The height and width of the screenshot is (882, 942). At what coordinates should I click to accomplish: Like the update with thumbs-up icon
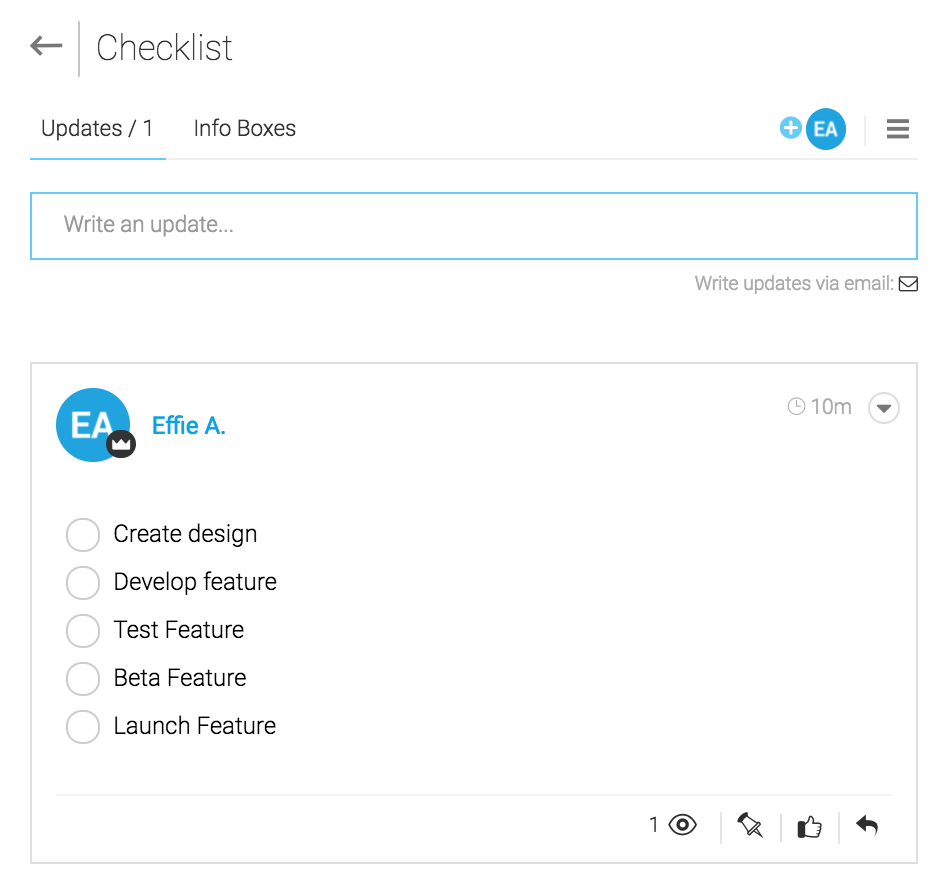click(x=809, y=827)
